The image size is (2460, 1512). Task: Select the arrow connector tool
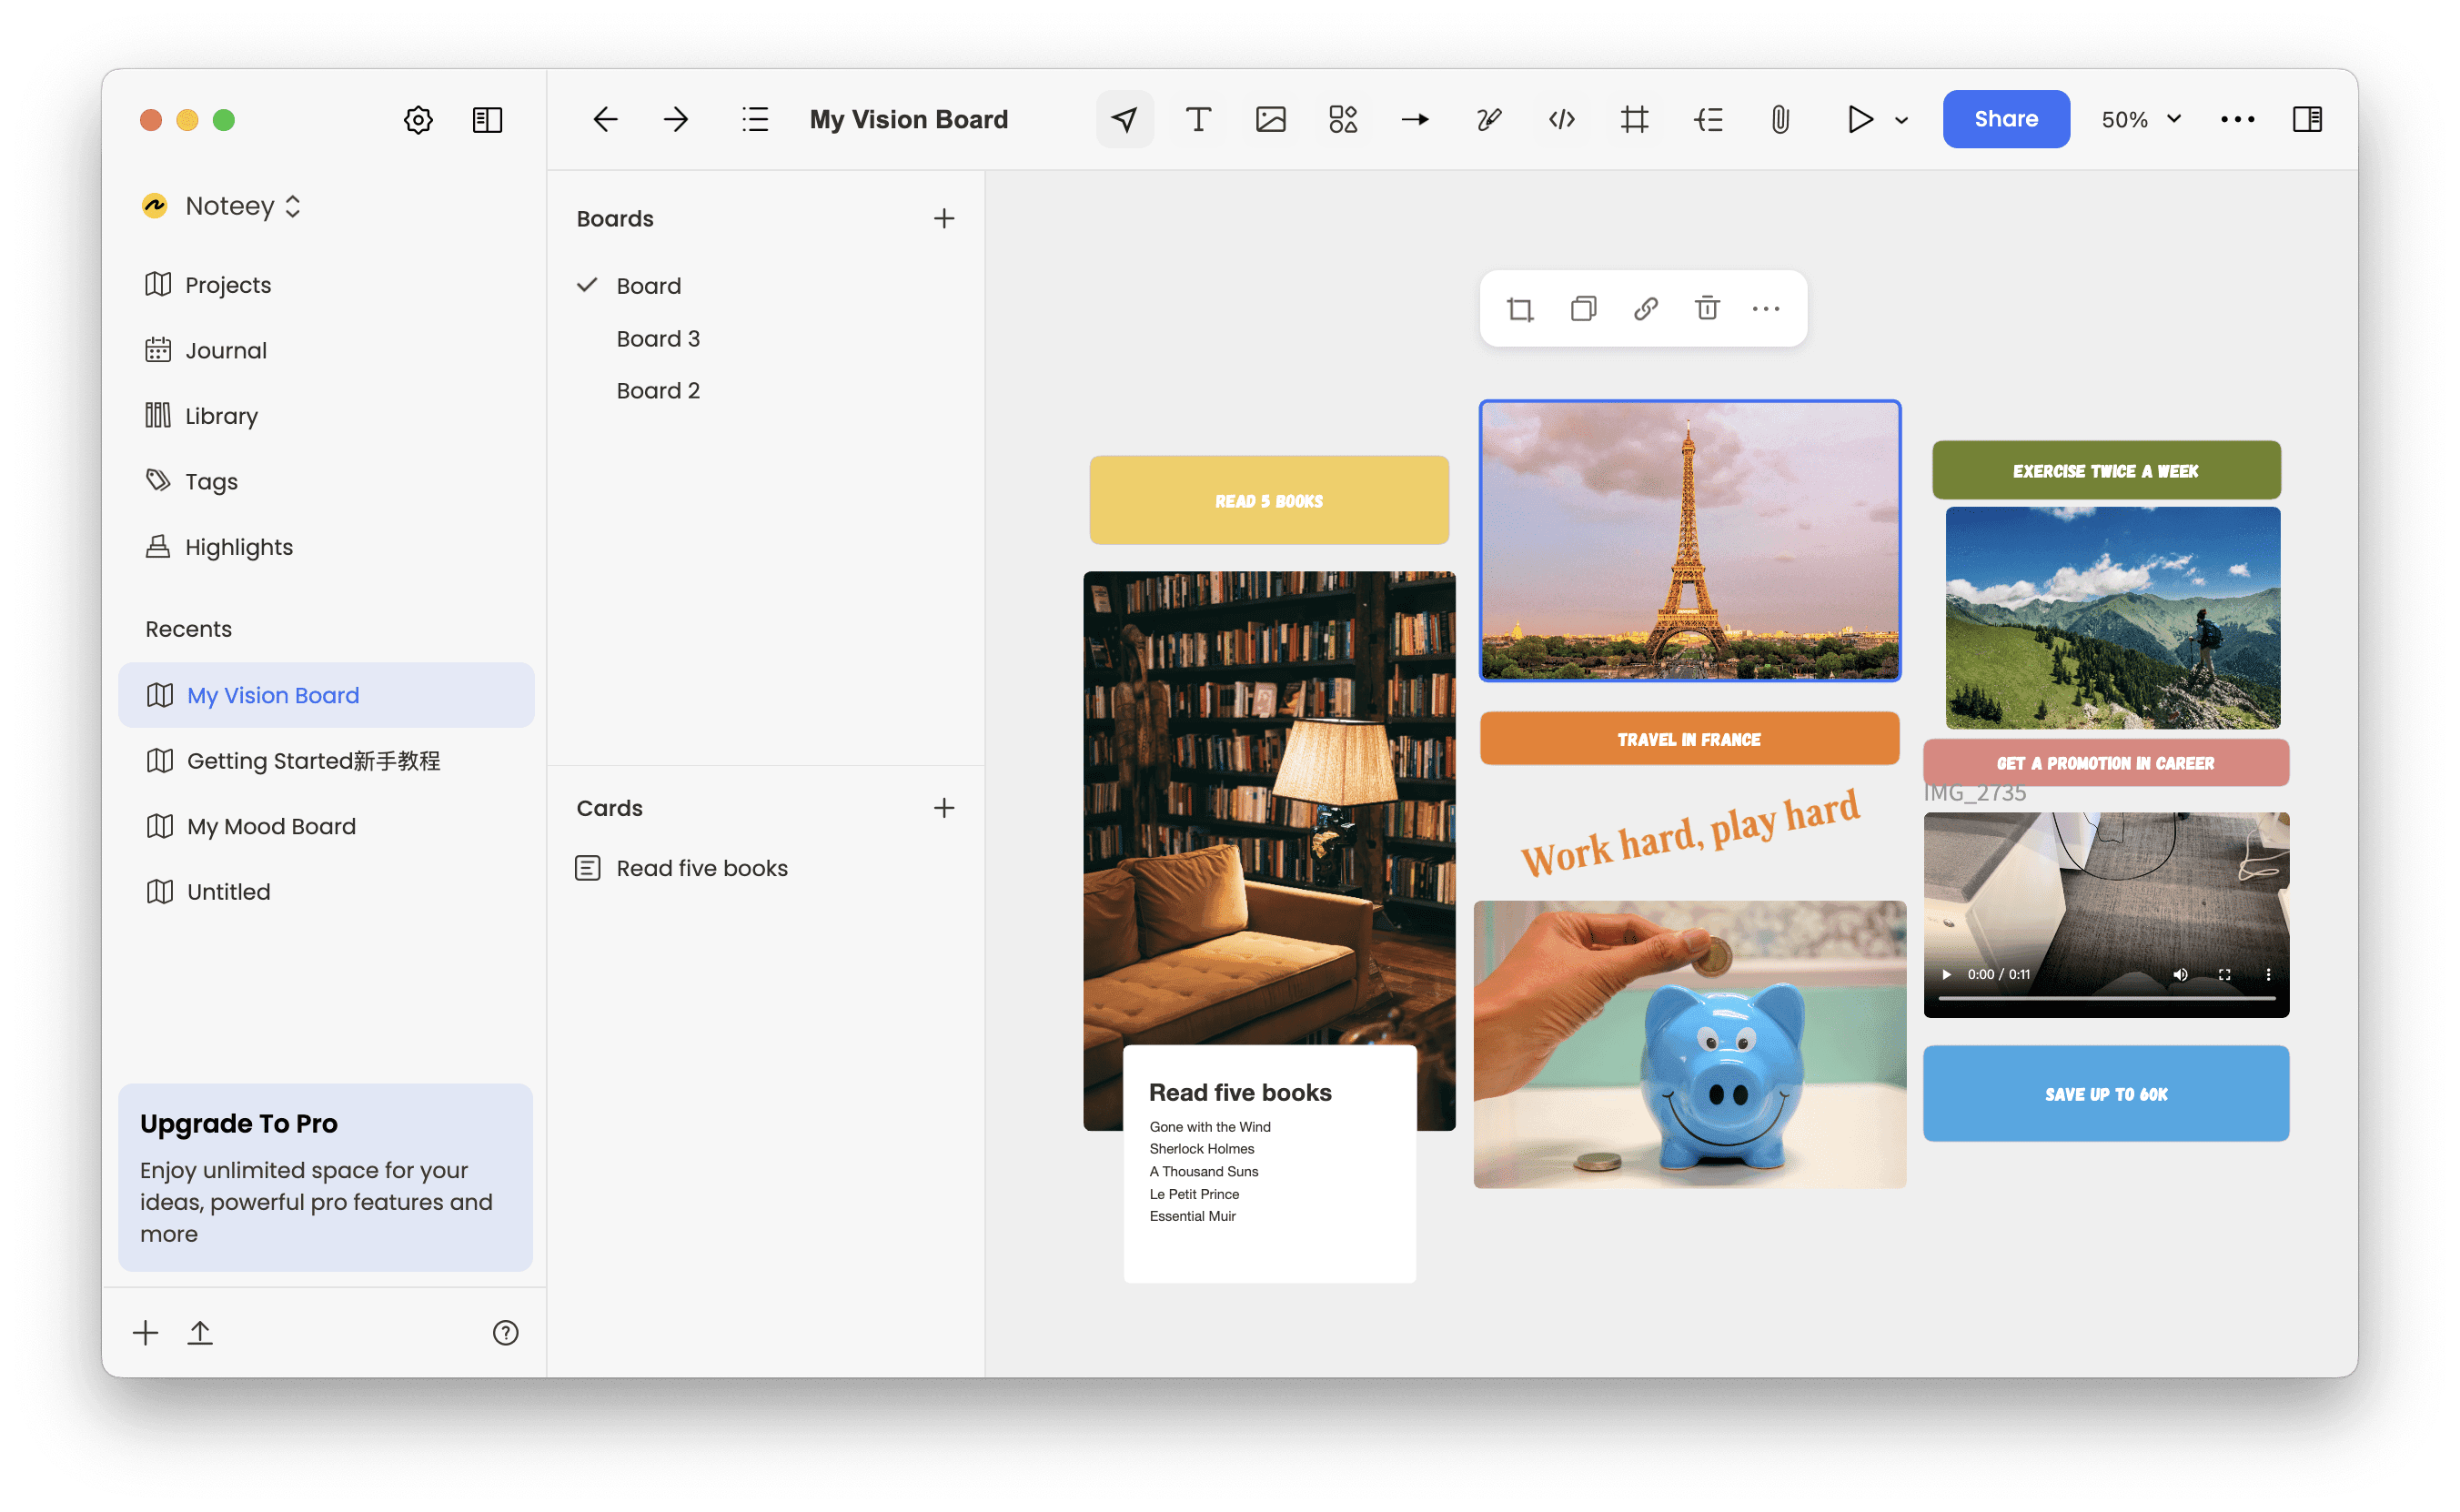tap(1415, 119)
